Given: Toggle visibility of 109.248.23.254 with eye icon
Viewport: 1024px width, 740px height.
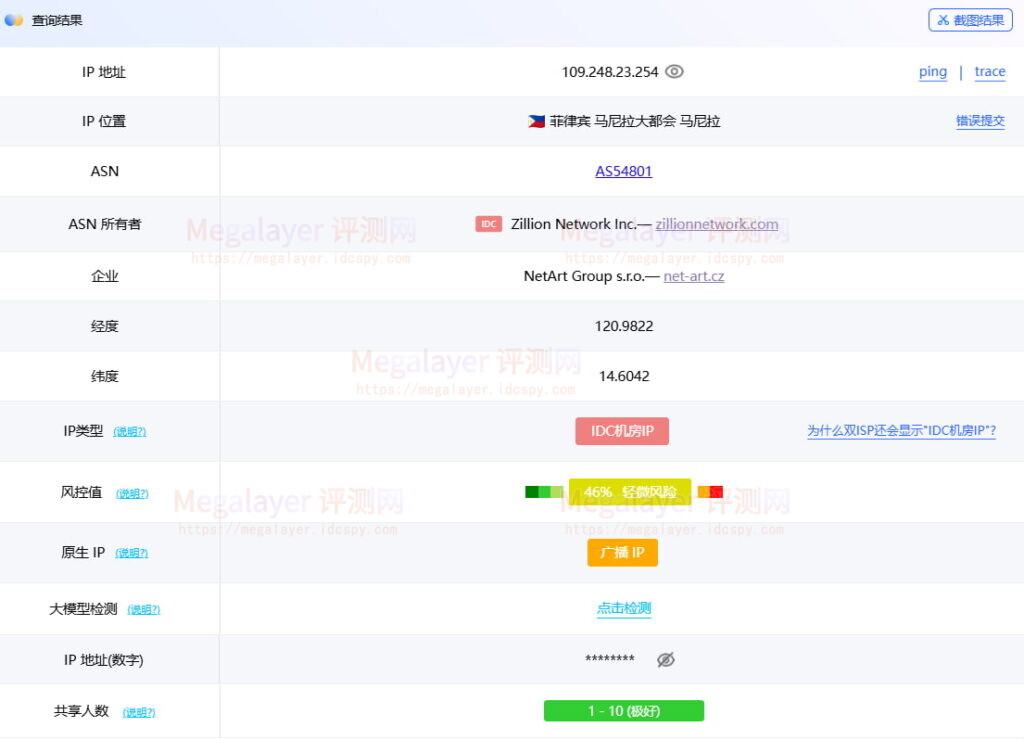Looking at the screenshot, I should (674, 71).
